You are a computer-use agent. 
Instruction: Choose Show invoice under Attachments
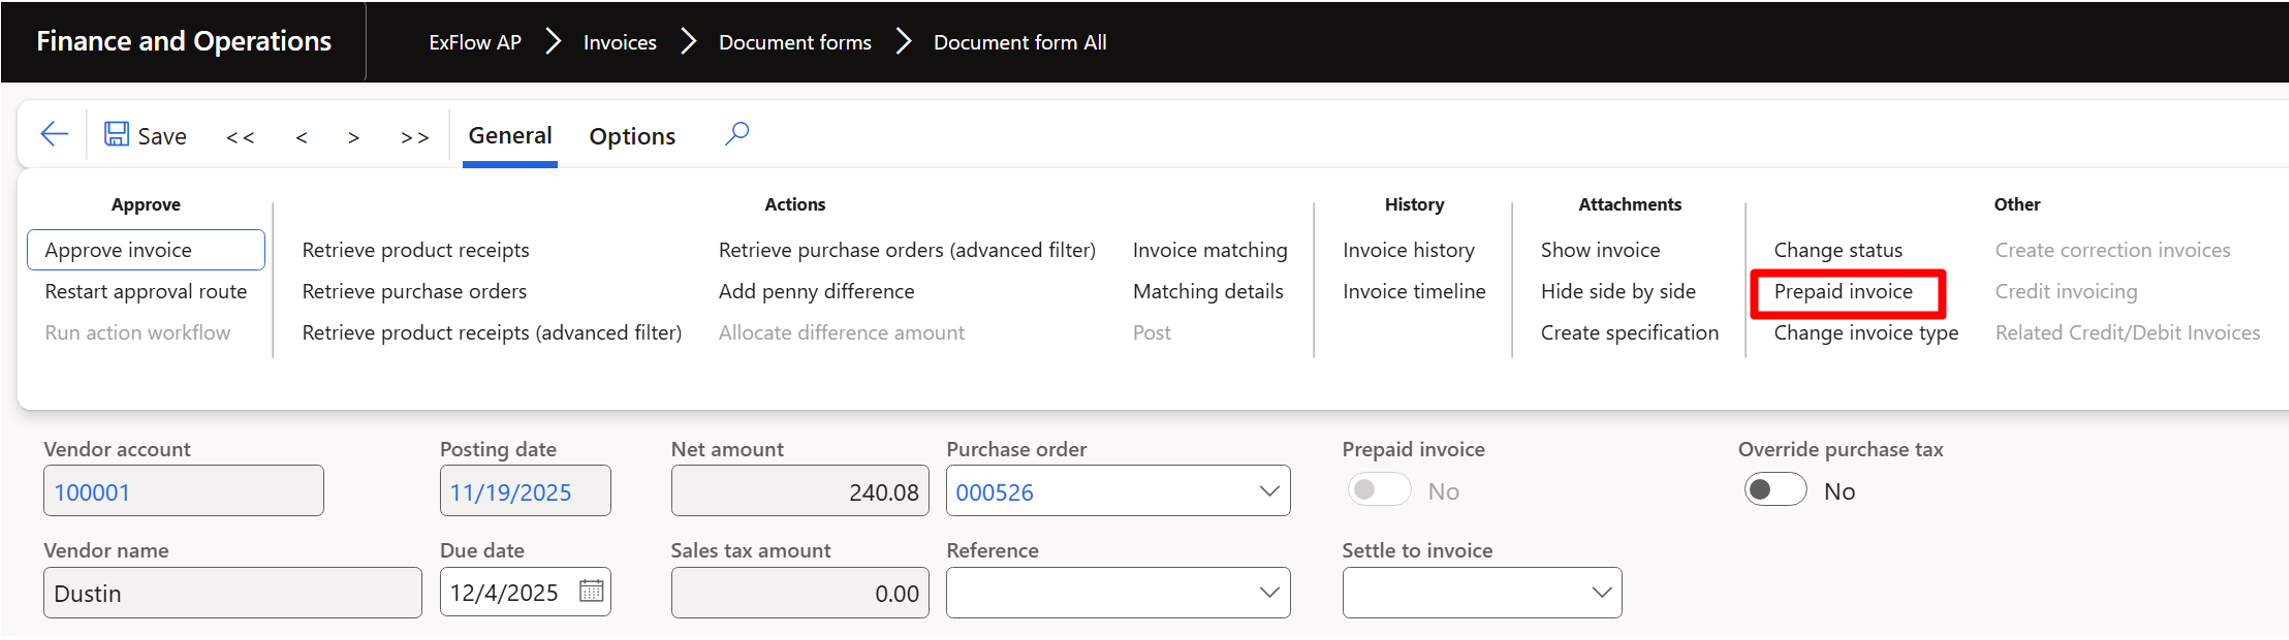pyautogui.click(x=1600, y=250)
